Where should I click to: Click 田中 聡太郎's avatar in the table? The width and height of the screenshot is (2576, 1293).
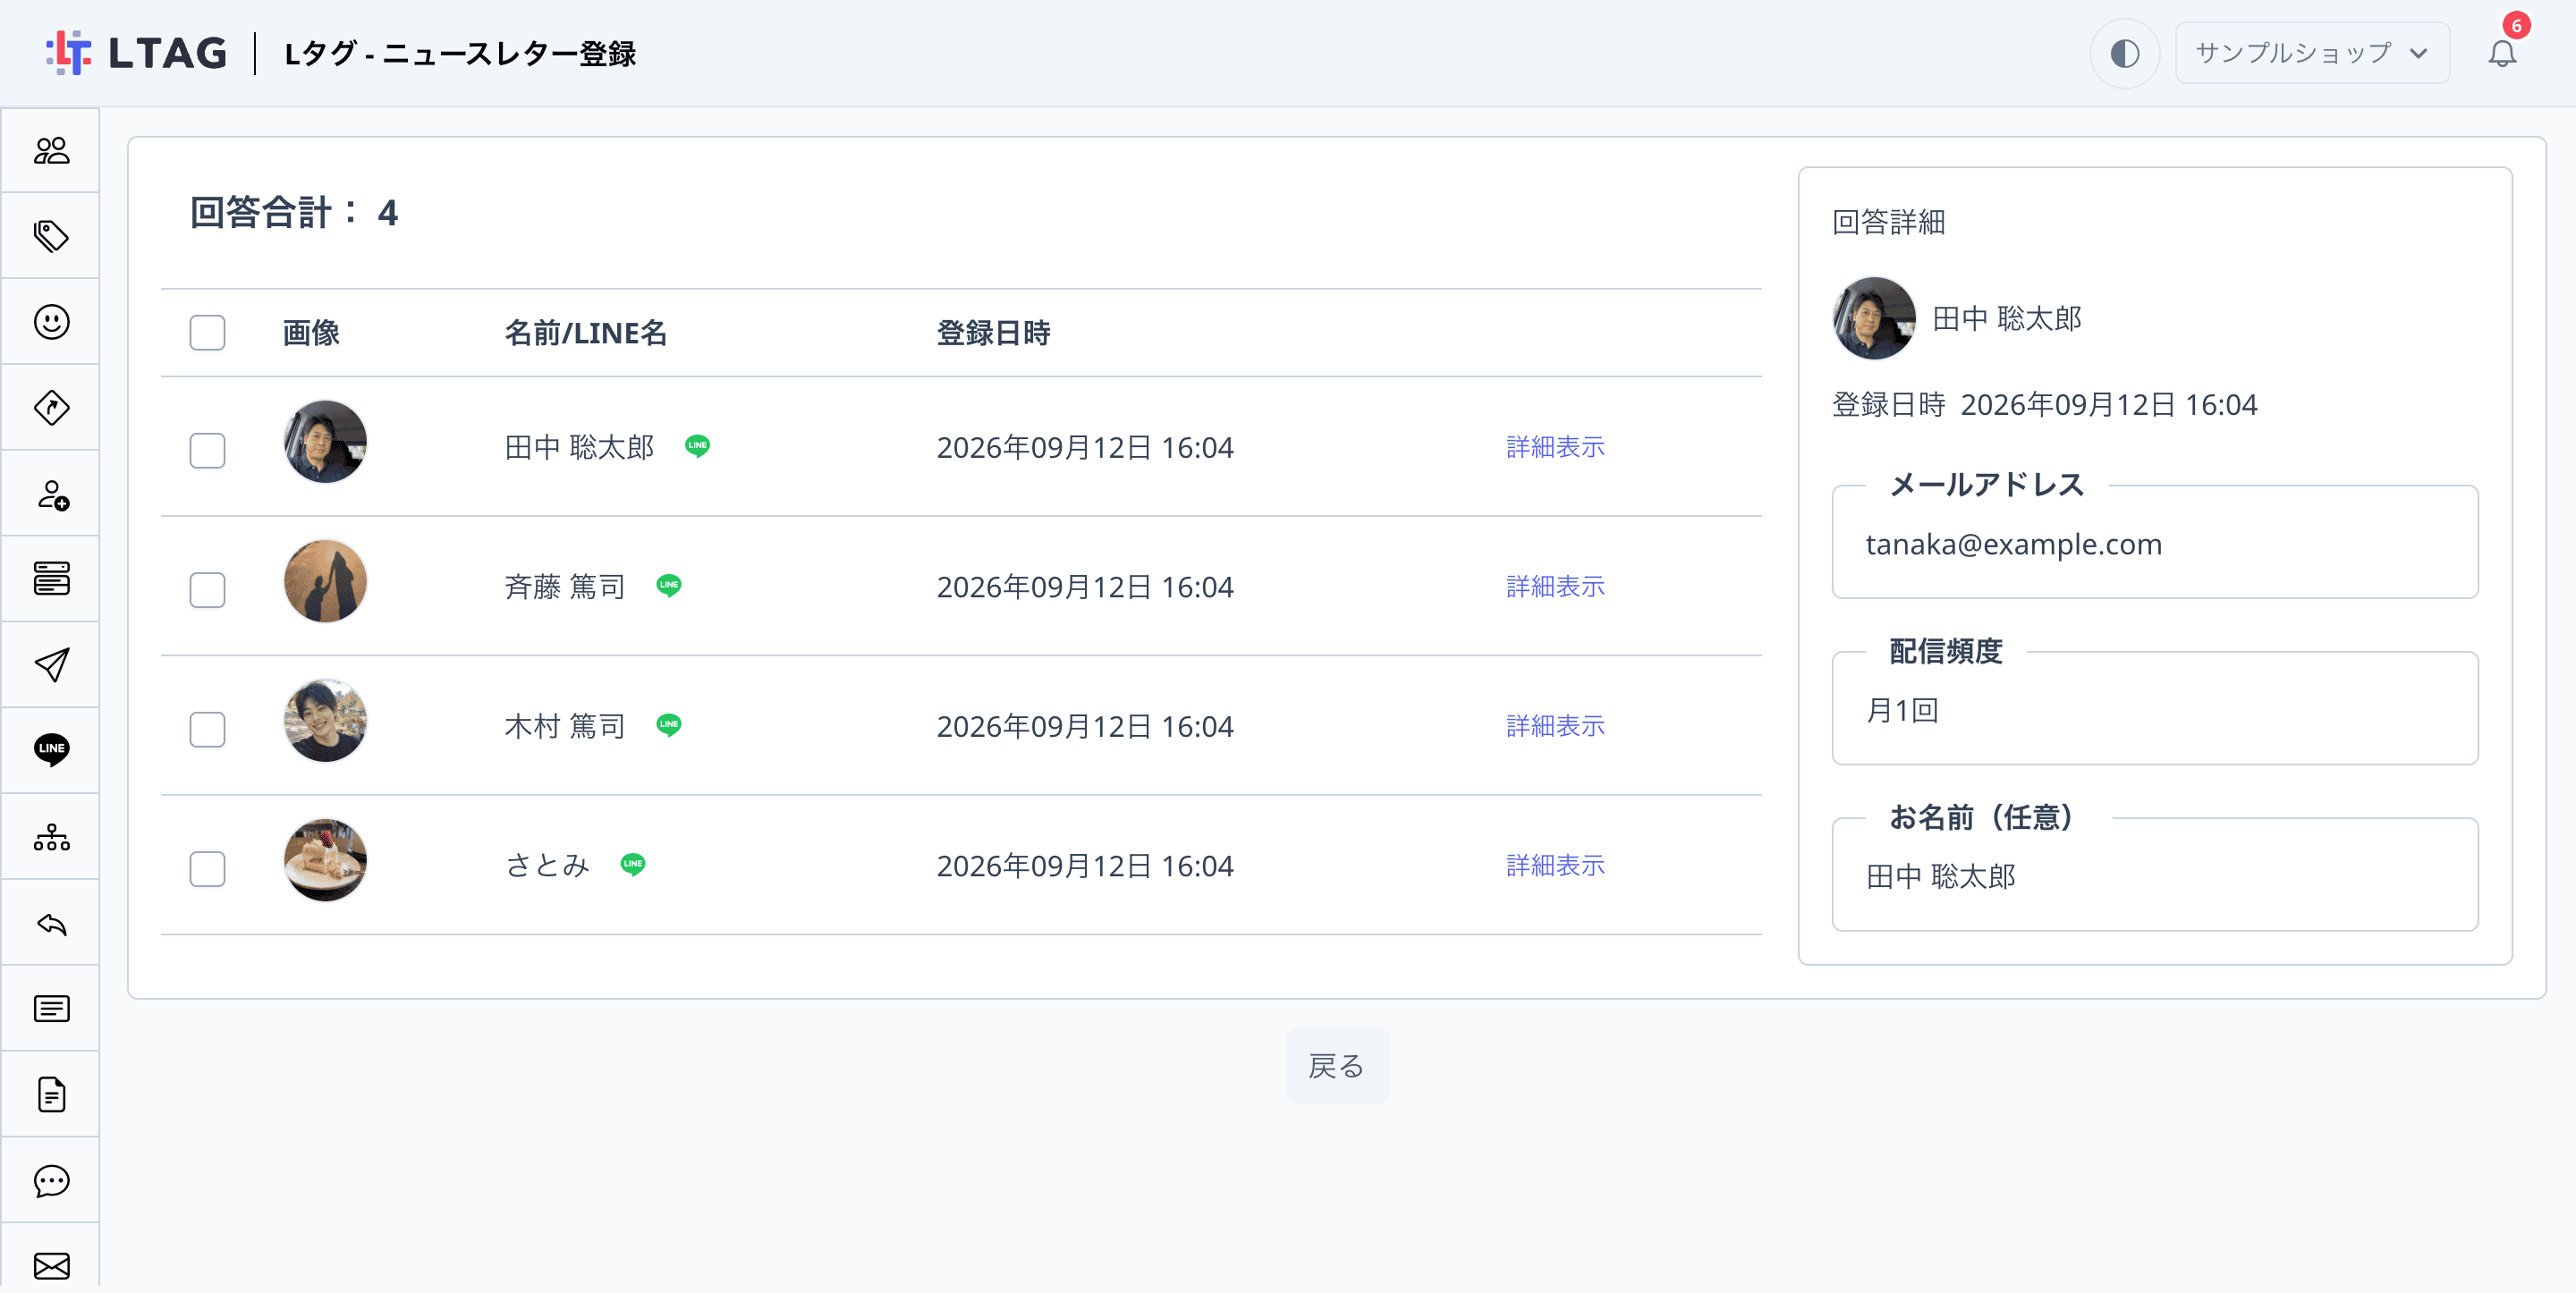coord(325,442)
